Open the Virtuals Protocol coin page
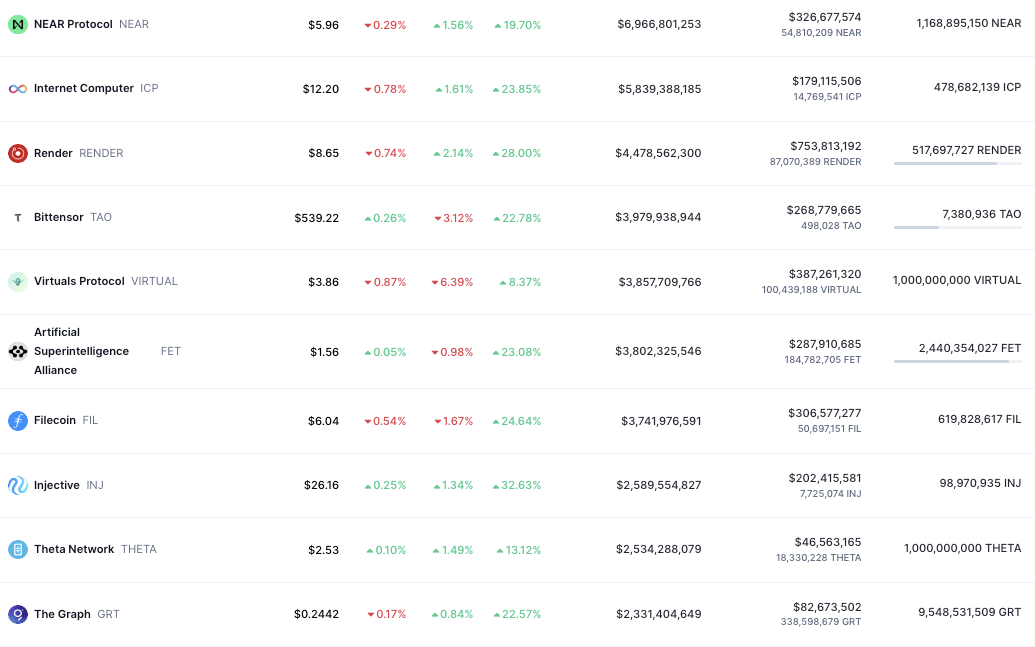This screenshot has width=1035, height=647. click(79, 281)
